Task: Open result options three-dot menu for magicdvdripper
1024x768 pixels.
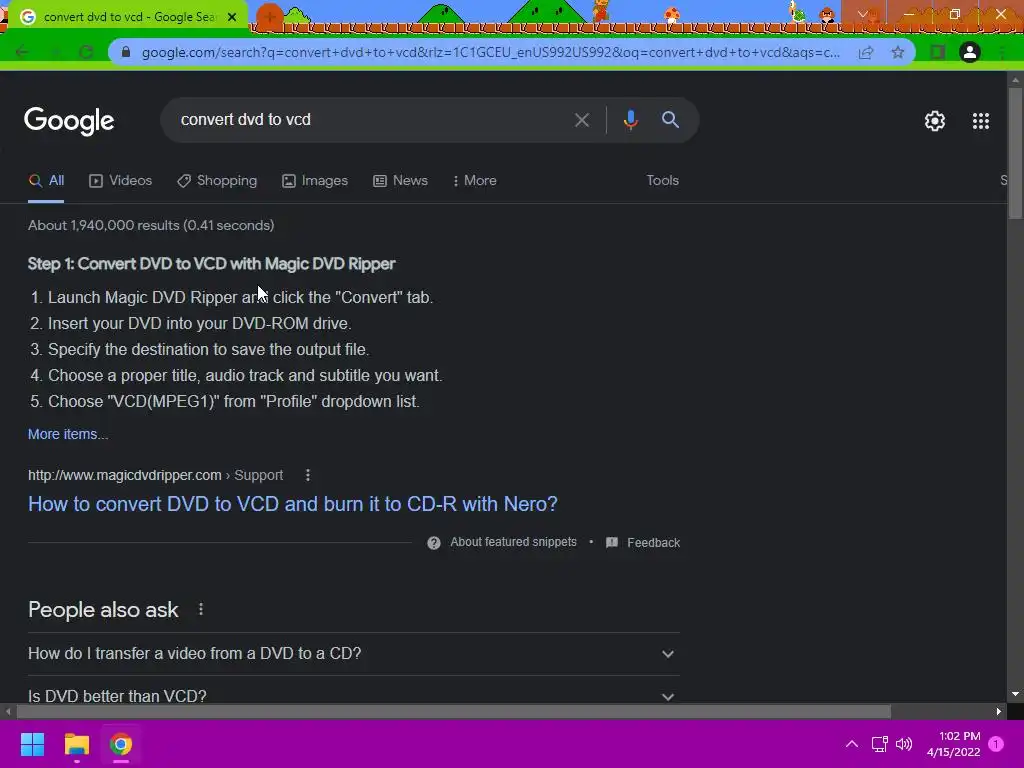Action: pos(308,475)
